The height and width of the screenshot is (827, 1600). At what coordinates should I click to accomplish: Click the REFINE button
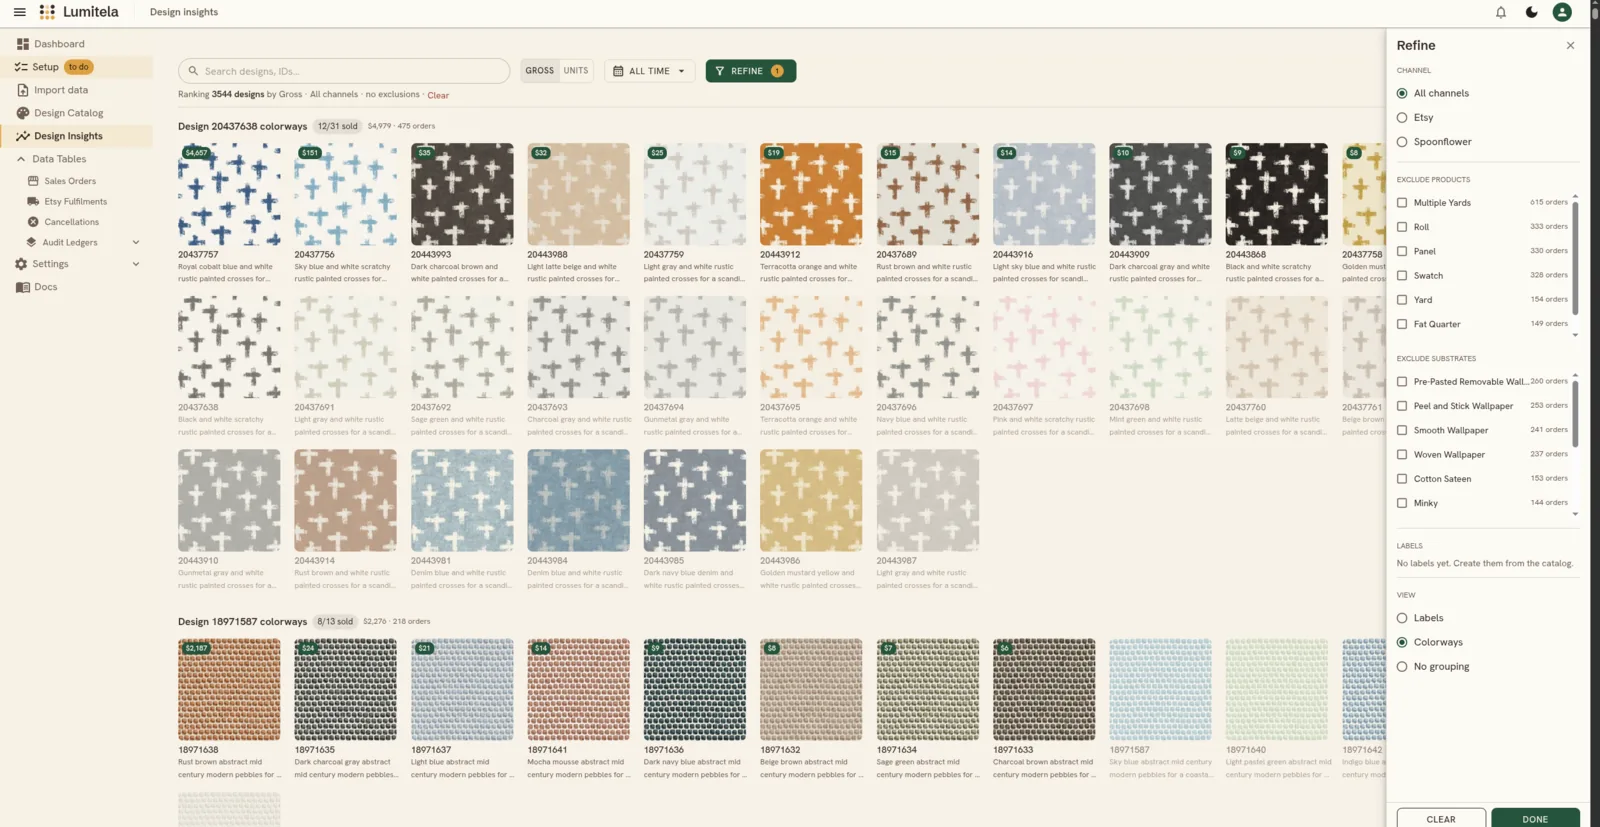click(x=751, y=71)
